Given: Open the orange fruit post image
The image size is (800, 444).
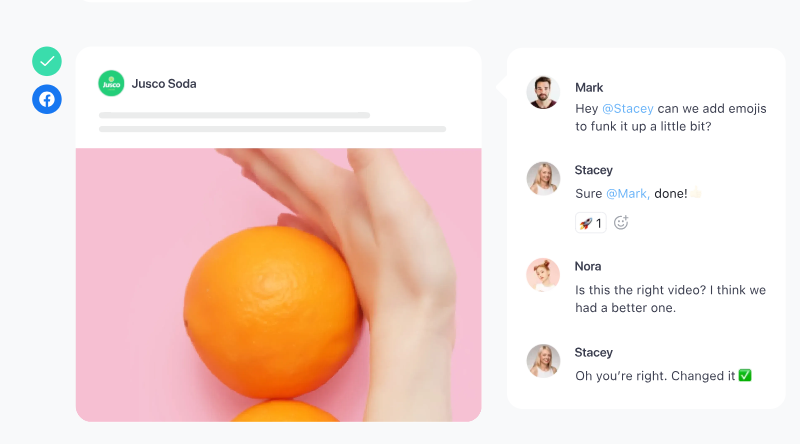Looking at the screenshot, I should [x=279, y=285].
